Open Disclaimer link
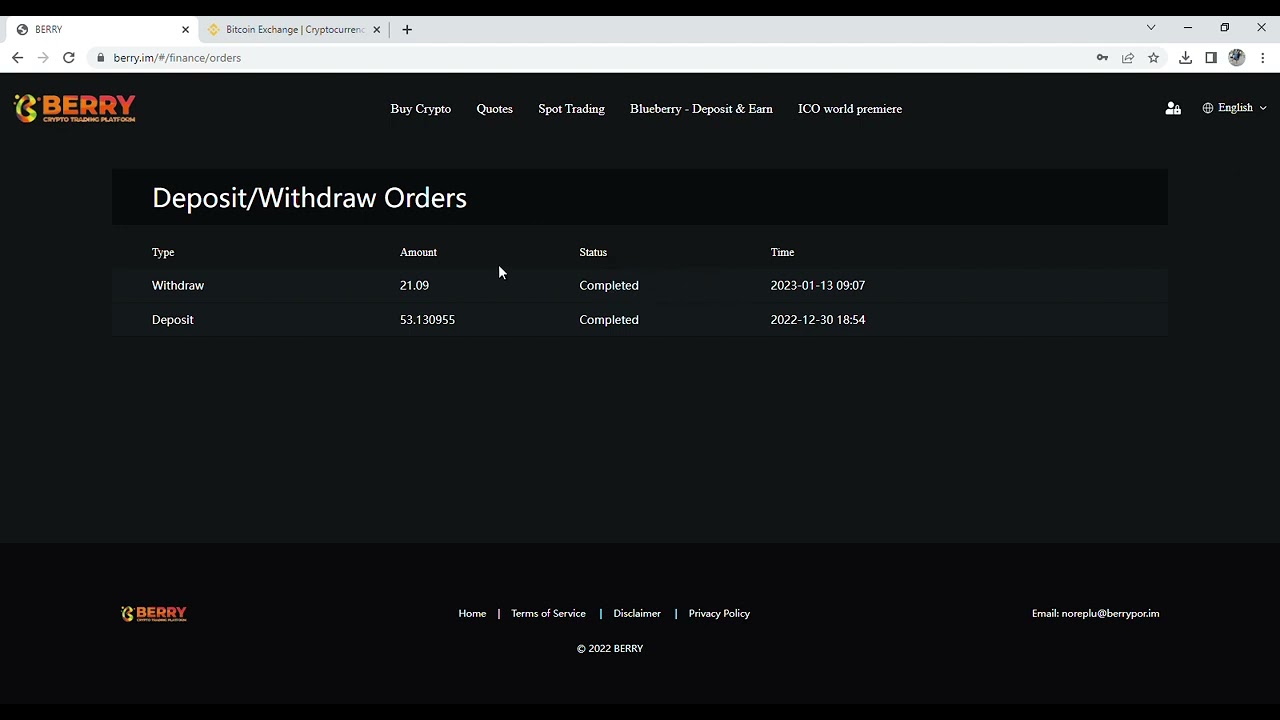 point(637,614)
